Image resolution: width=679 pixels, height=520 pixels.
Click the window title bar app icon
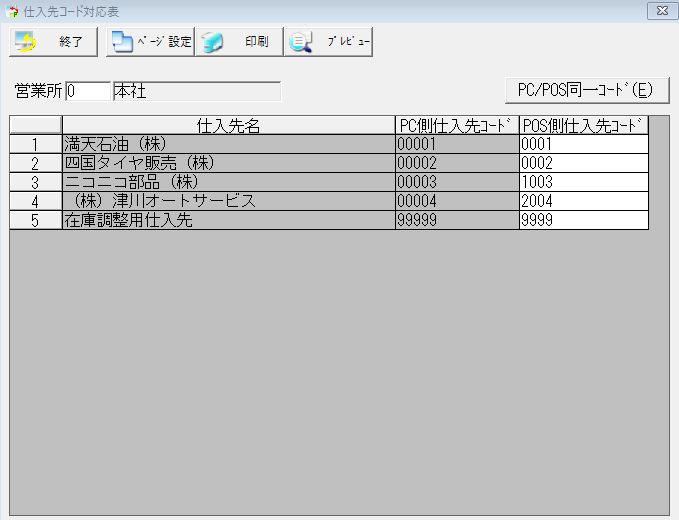point(12,11)
